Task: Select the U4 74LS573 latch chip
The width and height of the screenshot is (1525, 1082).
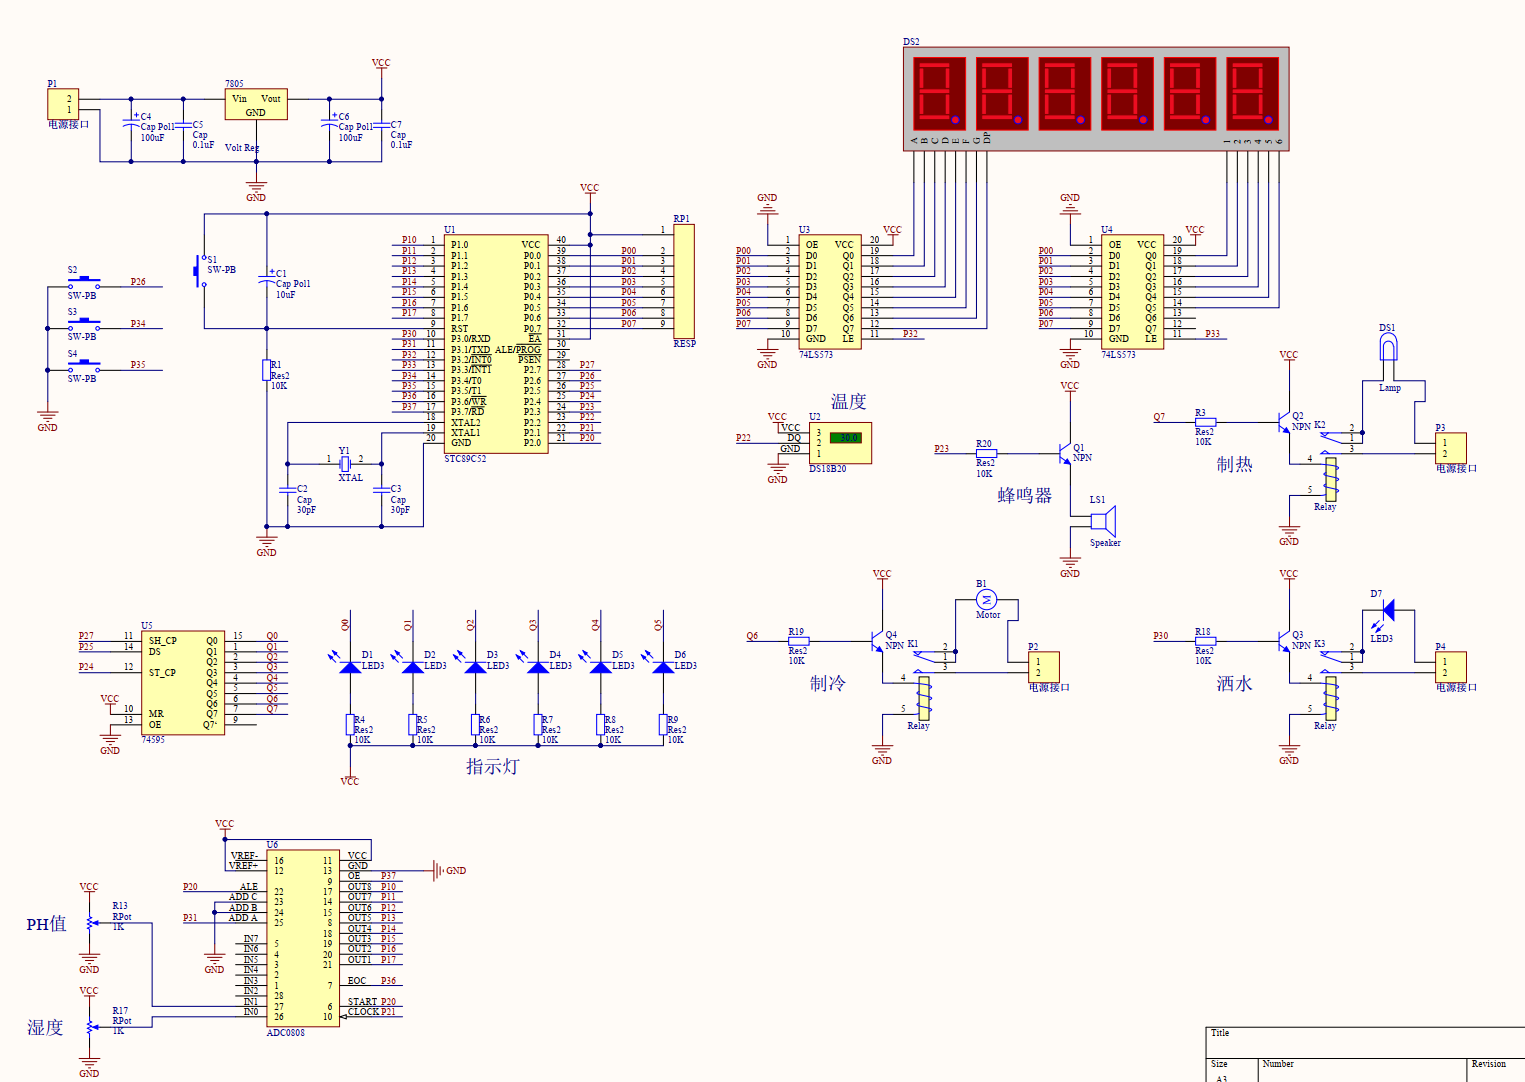Action: [1132, 292]
